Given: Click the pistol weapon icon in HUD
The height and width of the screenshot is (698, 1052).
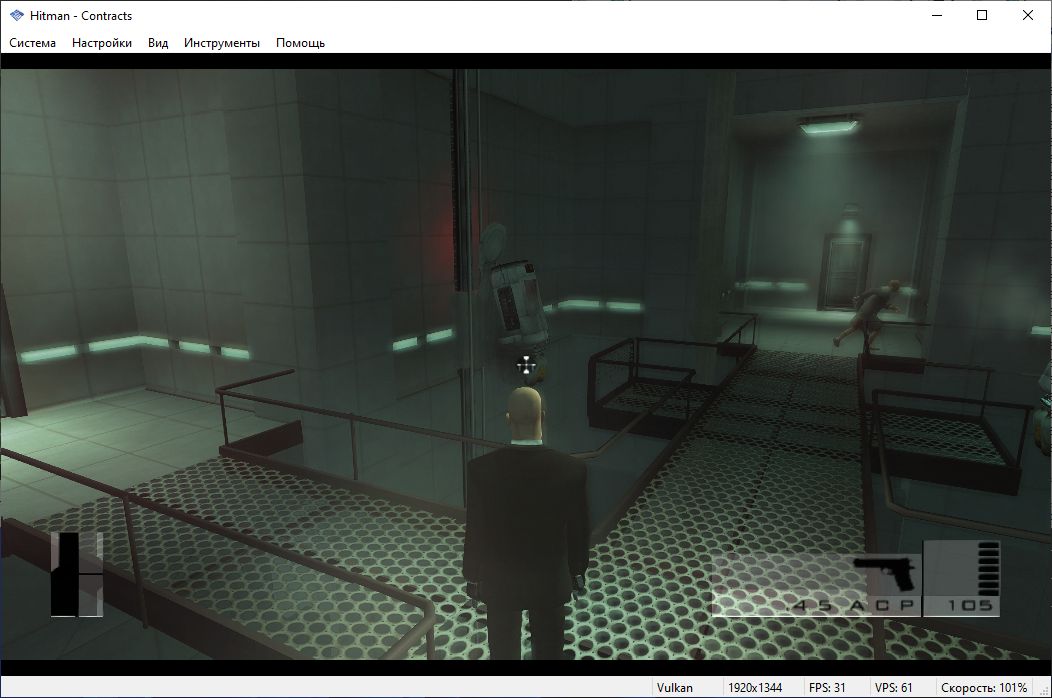Looking at the screenshot, I should pos(884,575).
